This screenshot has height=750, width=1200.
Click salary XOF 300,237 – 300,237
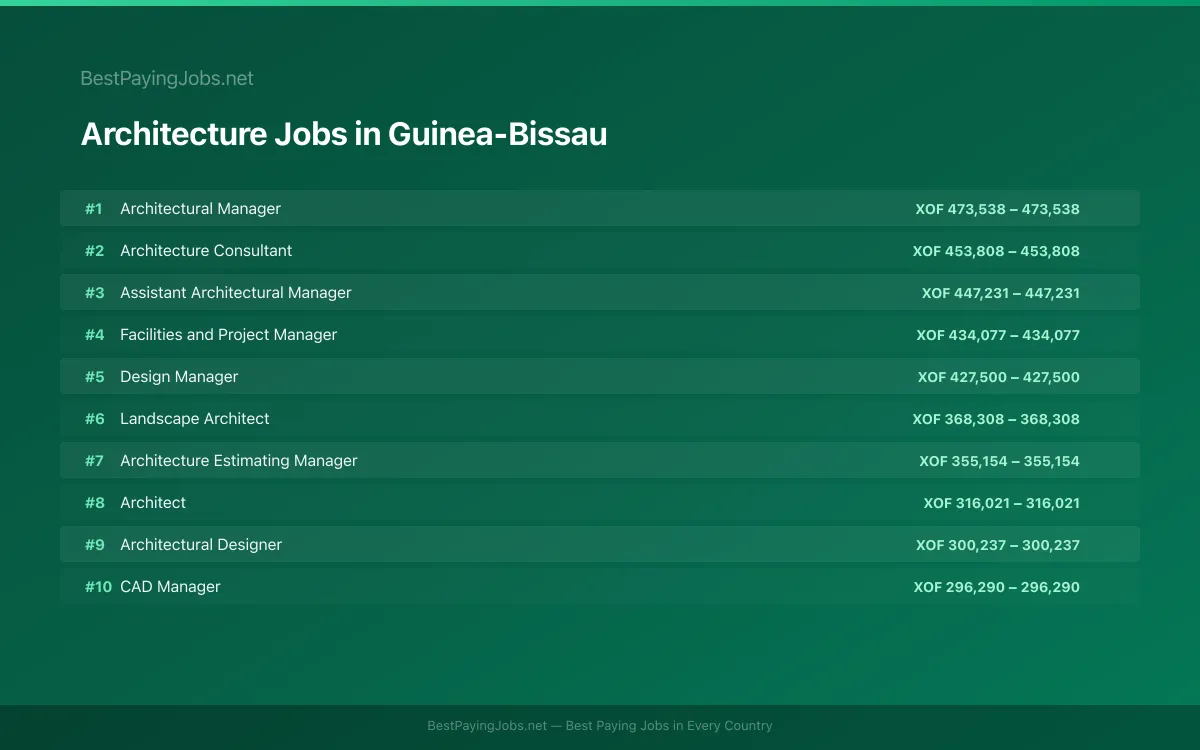click(998, 545)
